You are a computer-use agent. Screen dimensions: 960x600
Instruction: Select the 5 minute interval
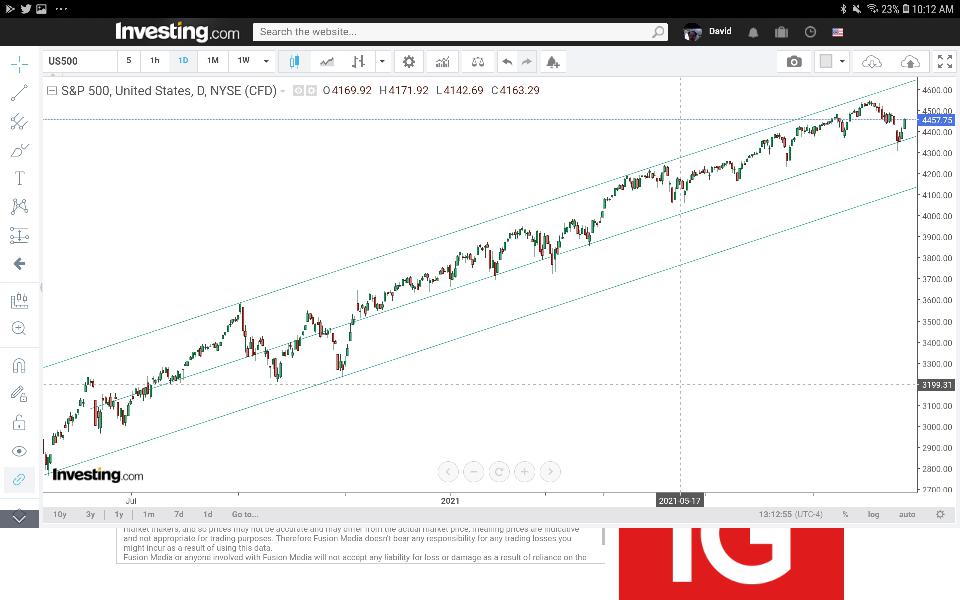click(x=129, y=61)
